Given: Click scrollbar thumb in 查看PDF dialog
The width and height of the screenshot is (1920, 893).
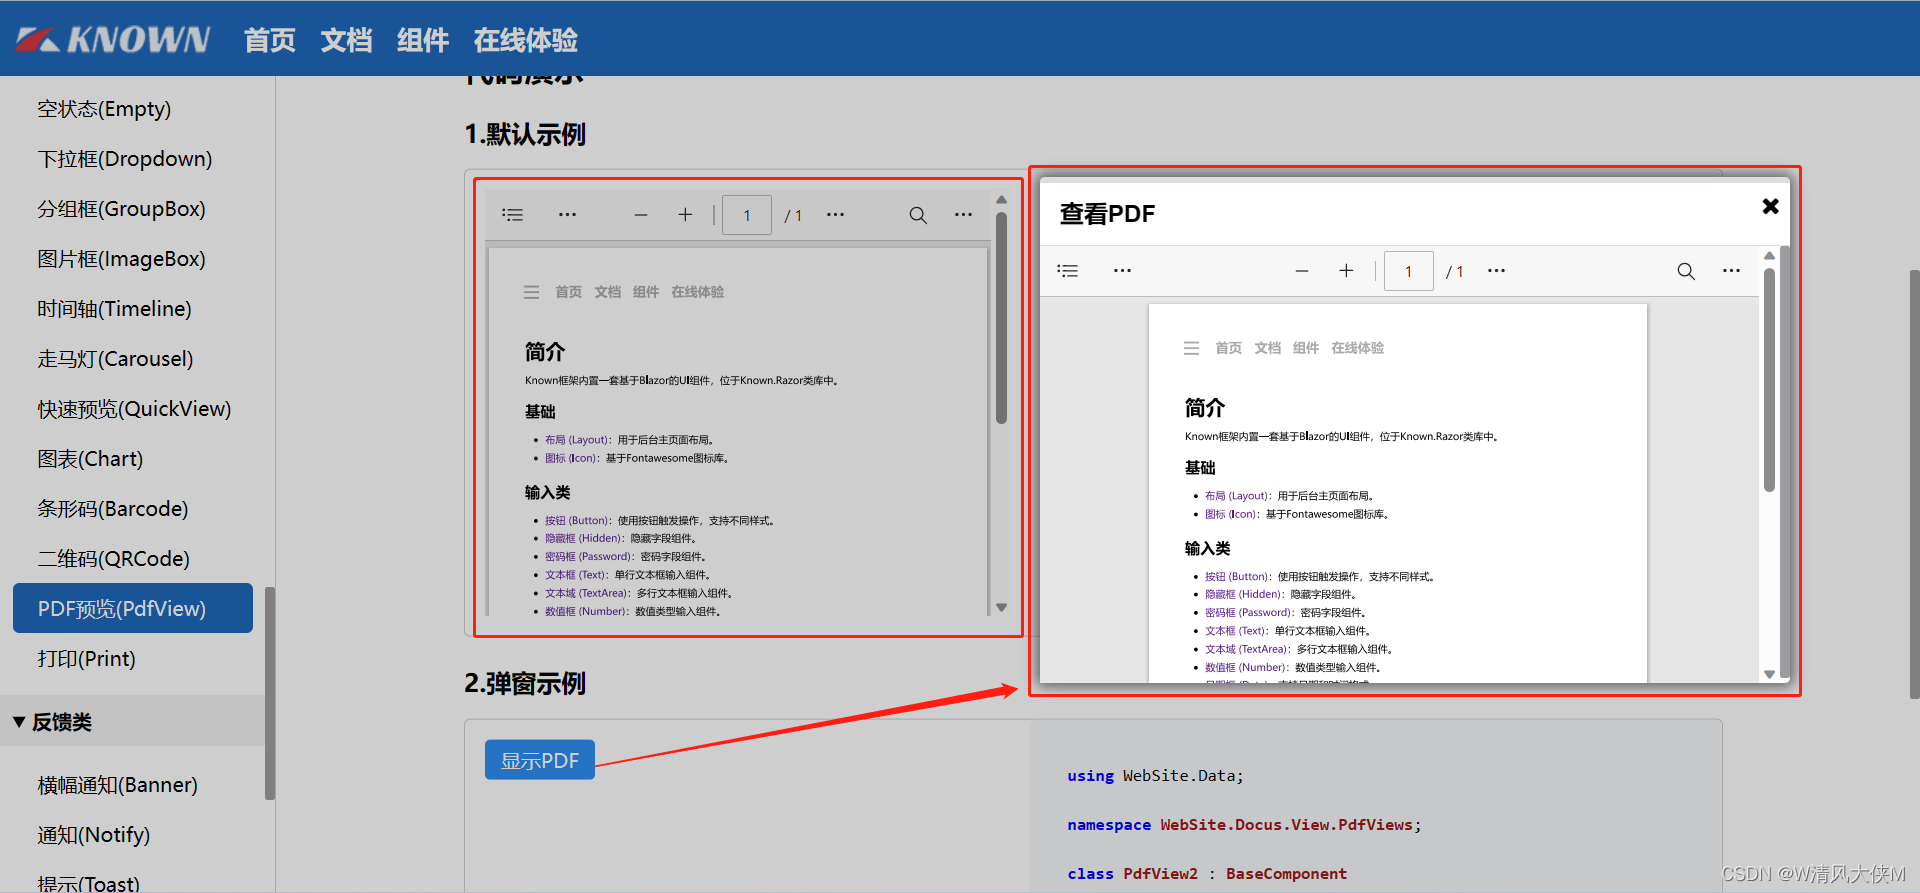Looking at the screenshot, I should coord(1769,380).
